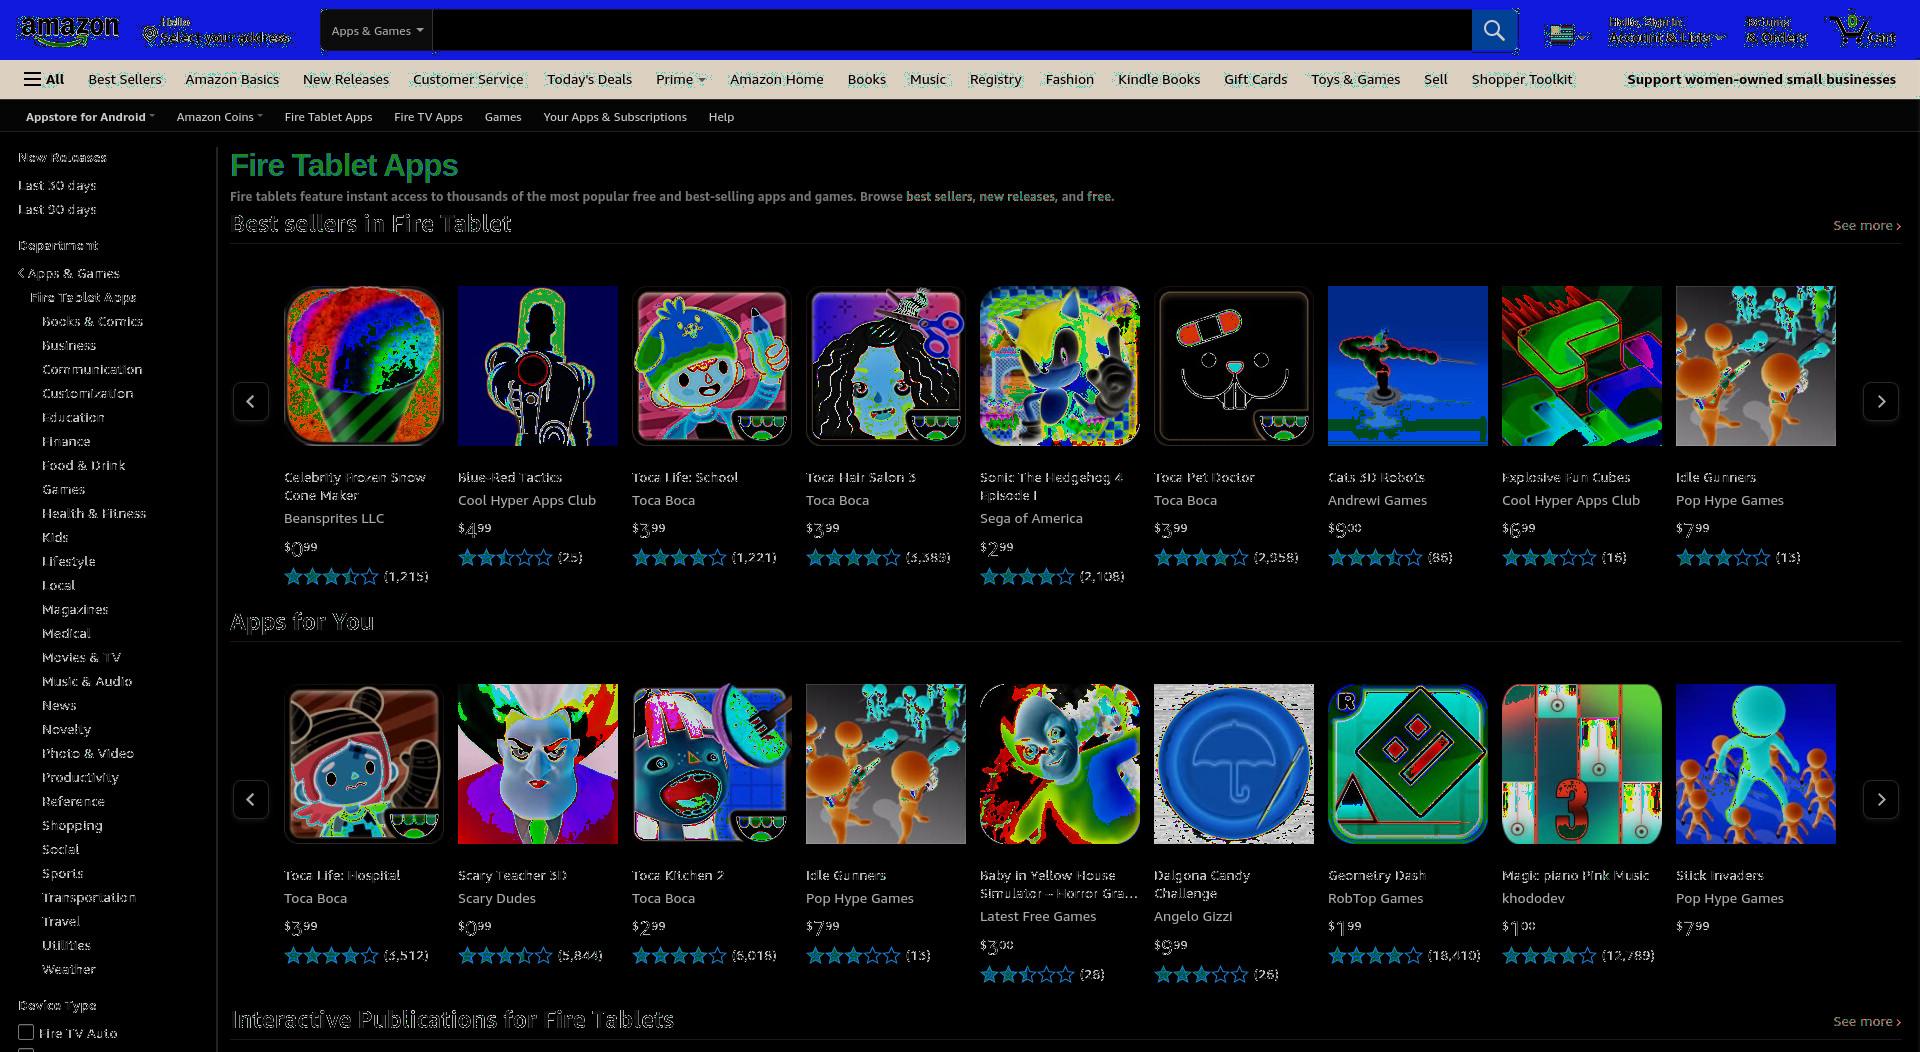Open Magic piano Pink Music icon

point(1582,764)
